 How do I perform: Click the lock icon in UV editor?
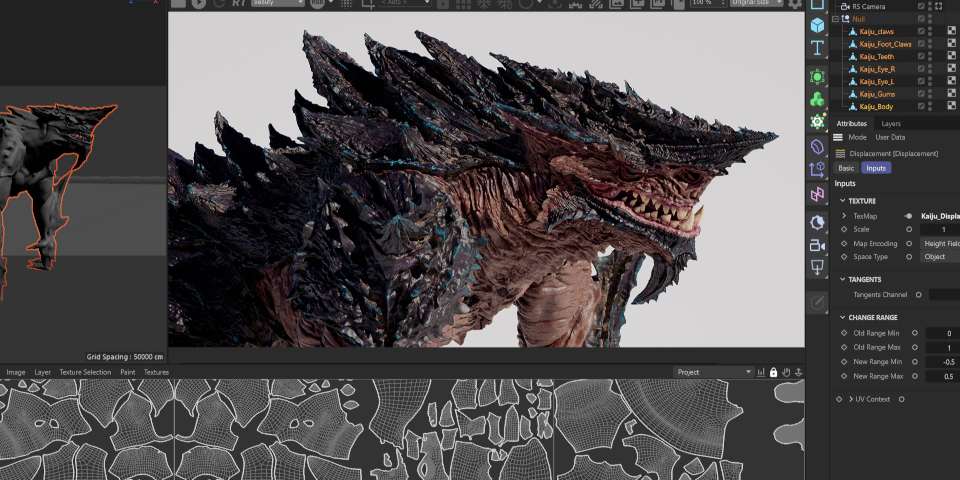pyautogui.click(x=773, y=372)
